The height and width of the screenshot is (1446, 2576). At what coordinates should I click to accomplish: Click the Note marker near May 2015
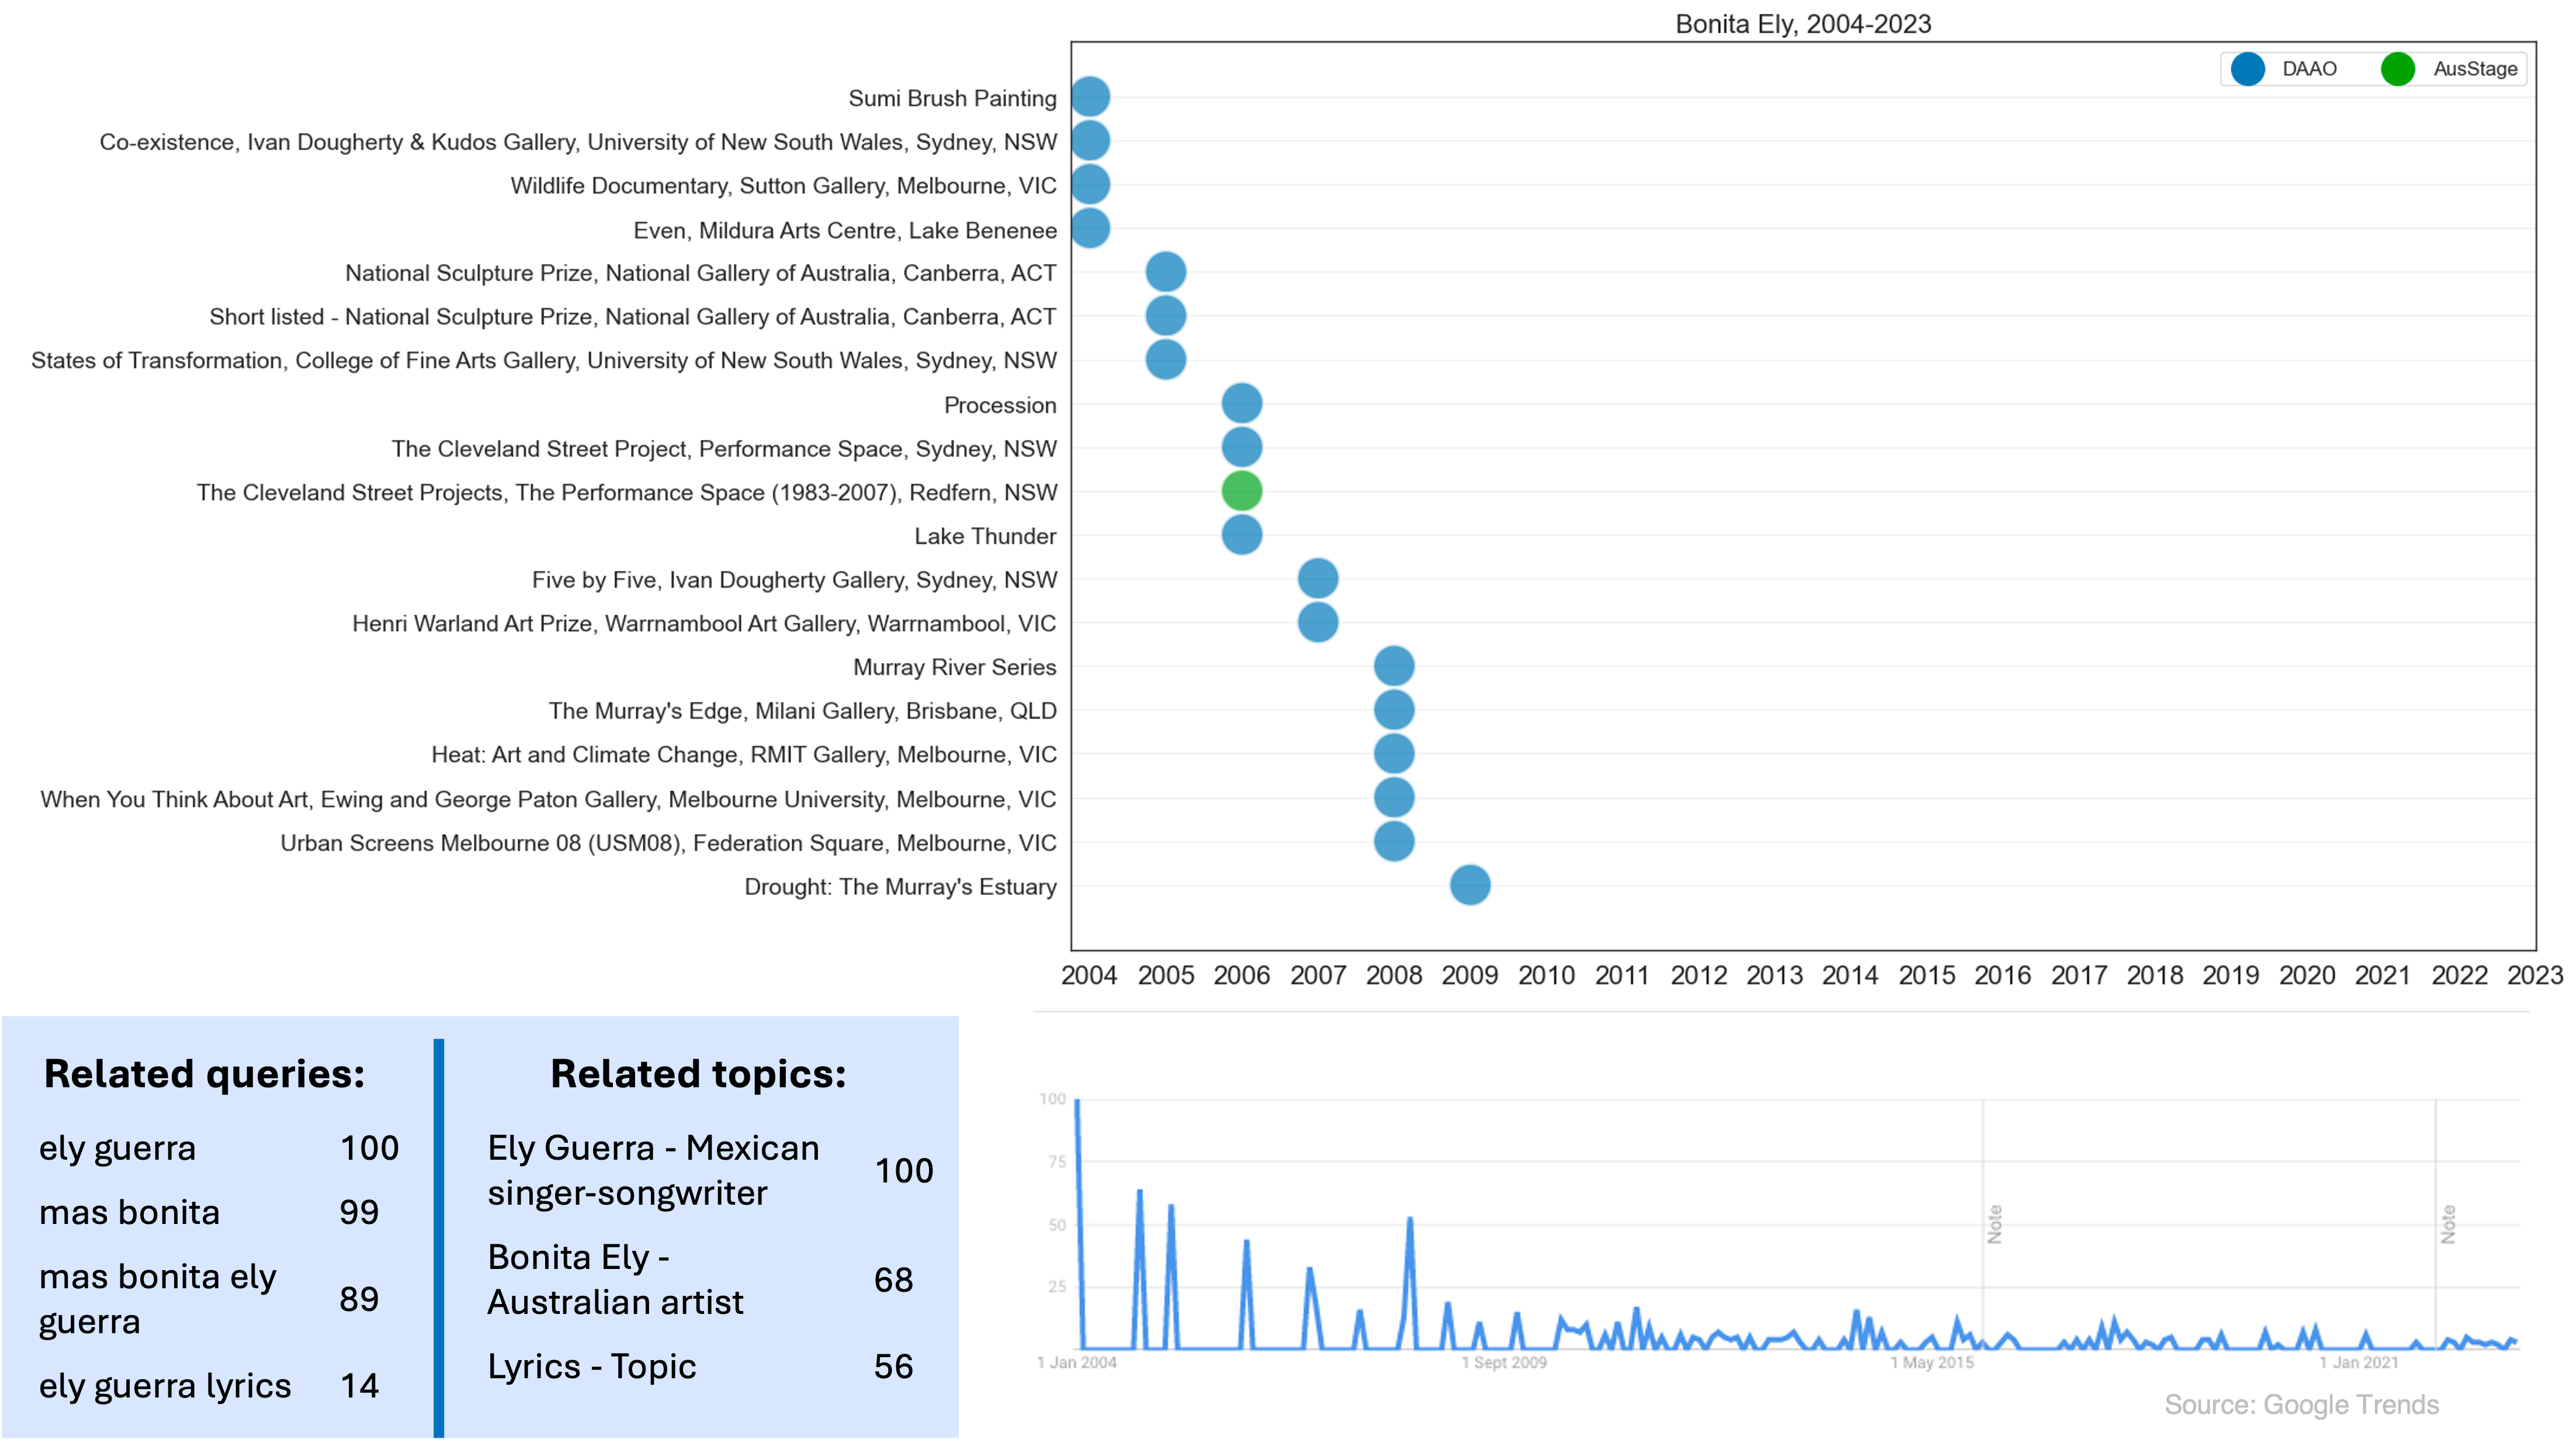(1995, 1224)
